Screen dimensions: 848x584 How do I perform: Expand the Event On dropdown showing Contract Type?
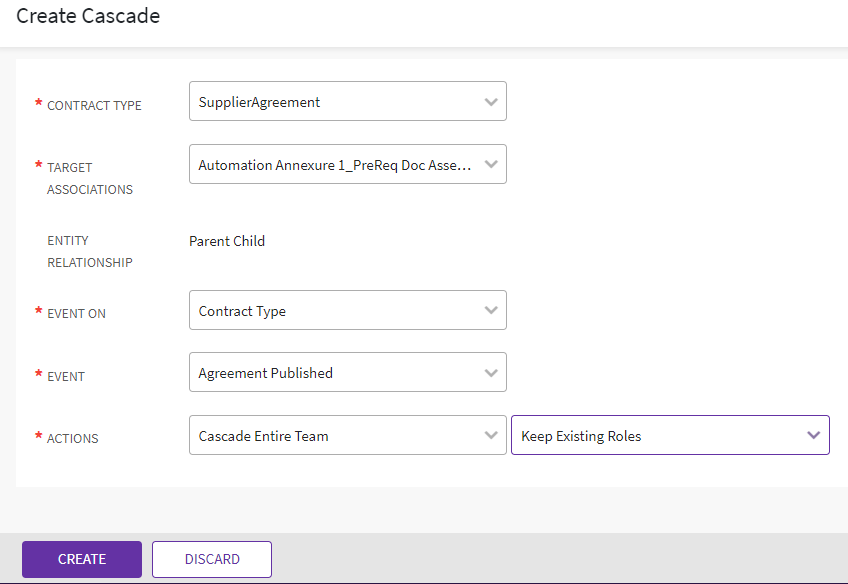click(335, 311)
